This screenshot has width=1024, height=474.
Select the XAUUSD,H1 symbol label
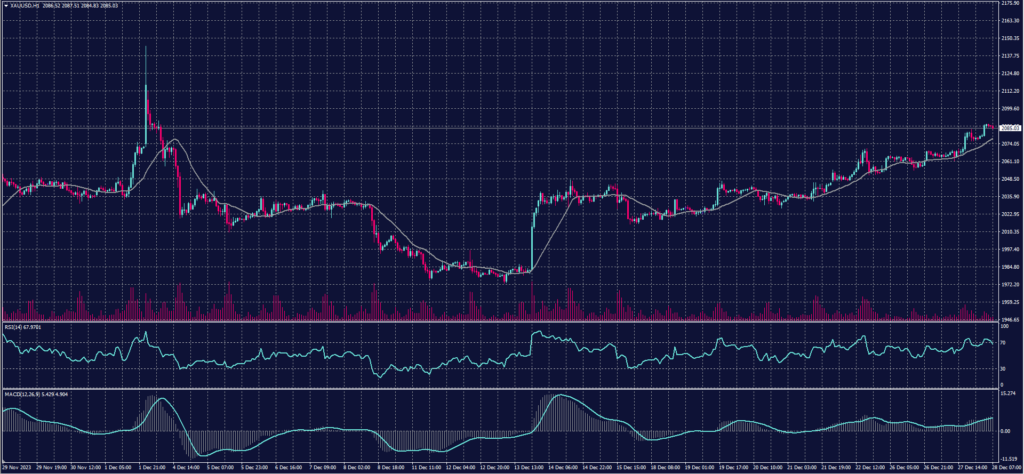(20, 6)
